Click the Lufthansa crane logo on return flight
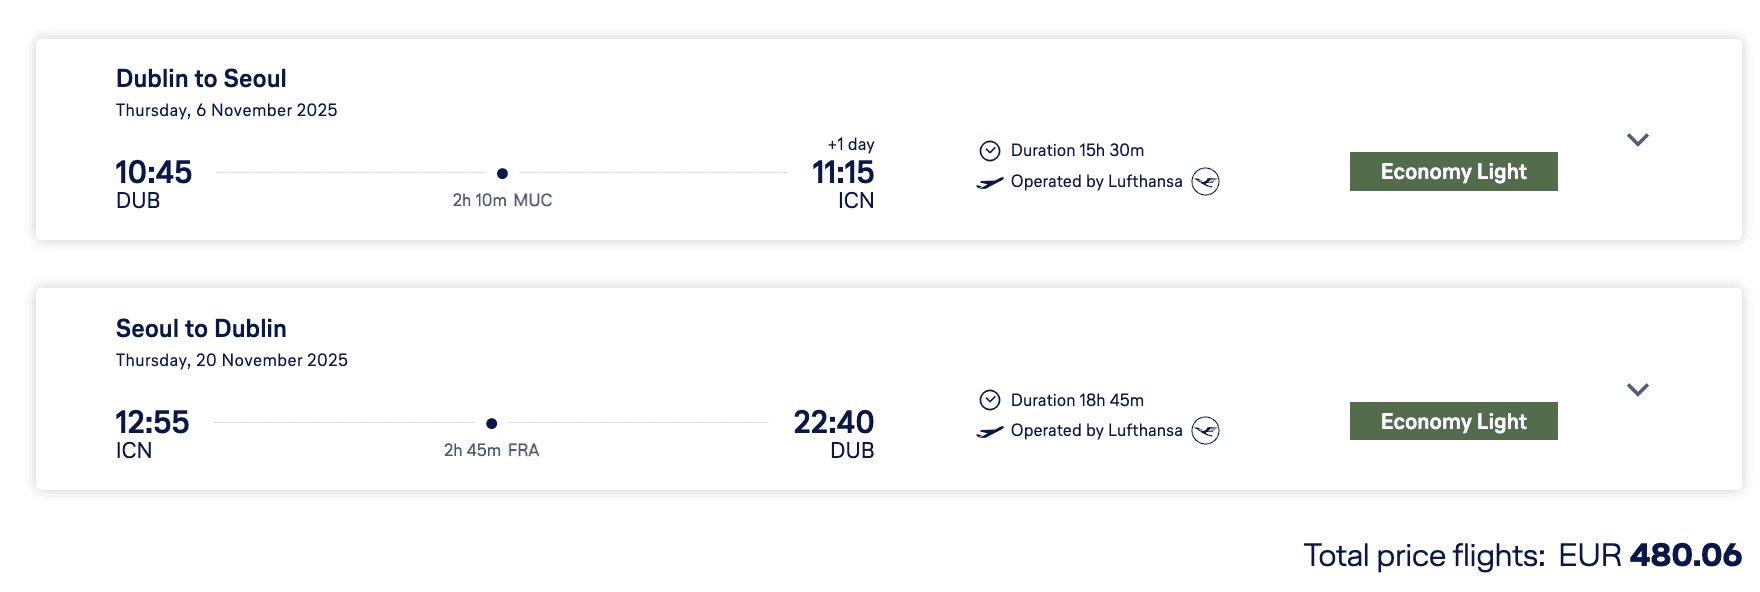 point(1206,431)
